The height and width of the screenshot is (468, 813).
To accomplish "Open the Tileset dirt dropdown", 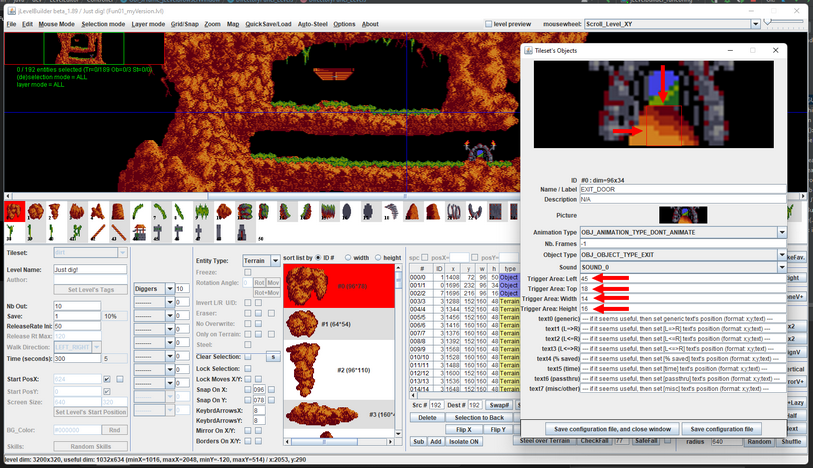I will tap(122, 253).
